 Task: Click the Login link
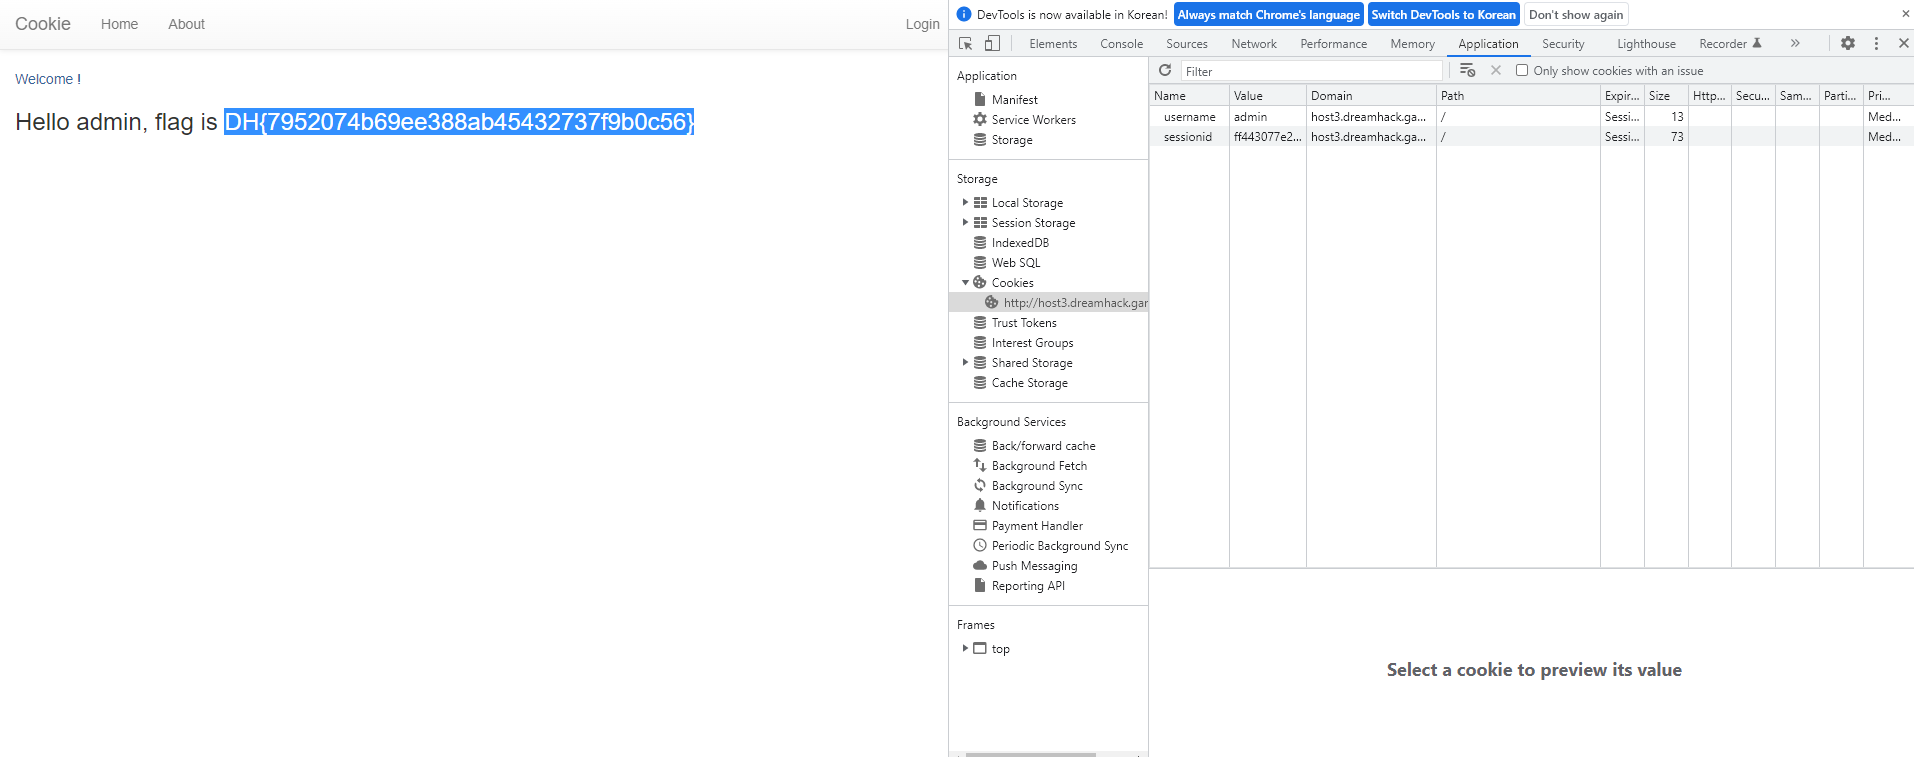coord(922,24)
